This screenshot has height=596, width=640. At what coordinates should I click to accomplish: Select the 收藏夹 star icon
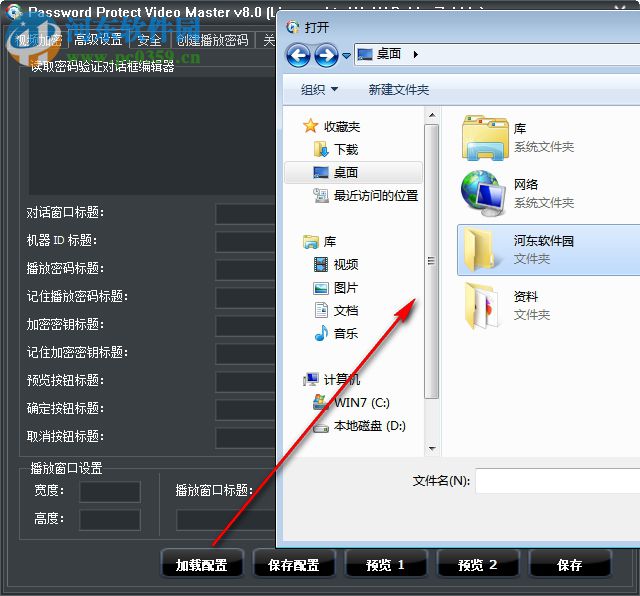[311, 126]
